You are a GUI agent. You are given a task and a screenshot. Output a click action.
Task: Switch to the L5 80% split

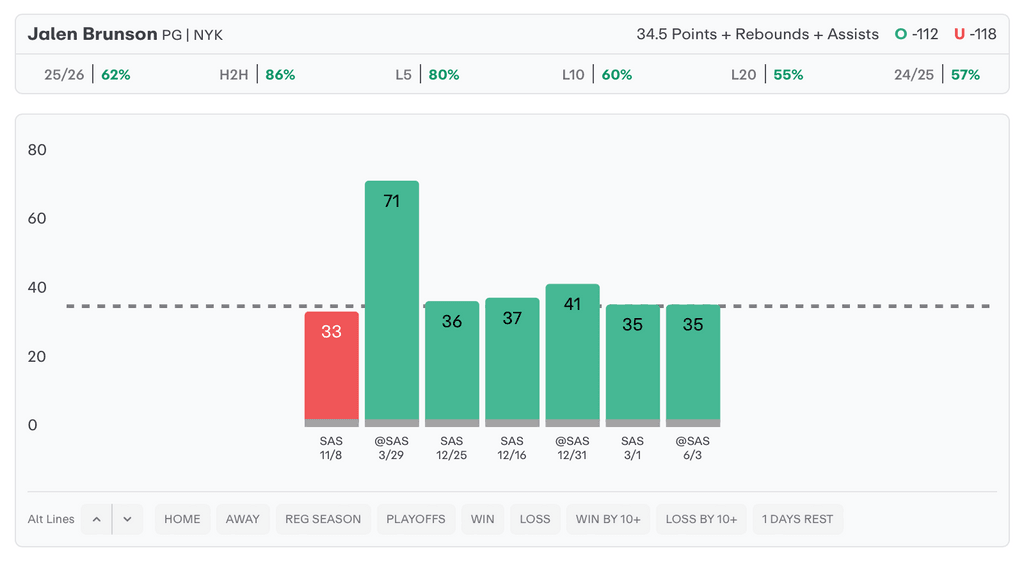click(427, 74)
